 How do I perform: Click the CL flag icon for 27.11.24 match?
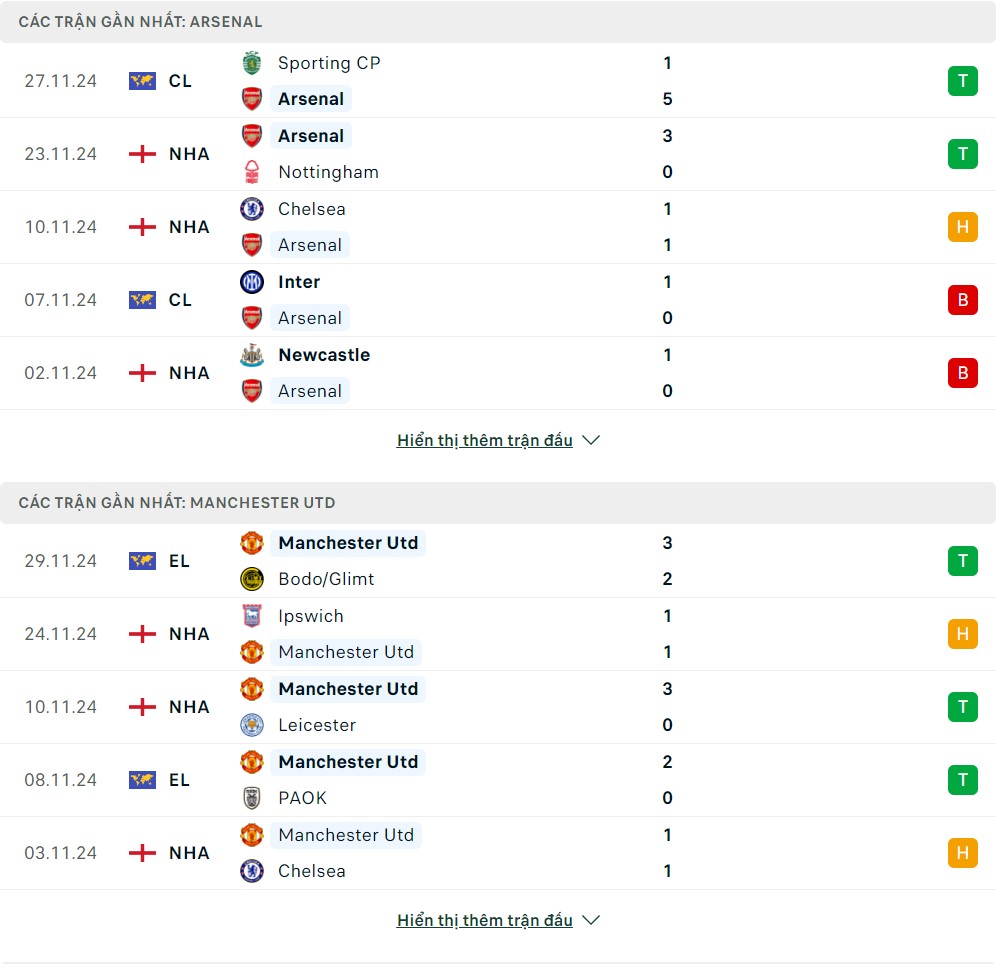coord(142,81)
